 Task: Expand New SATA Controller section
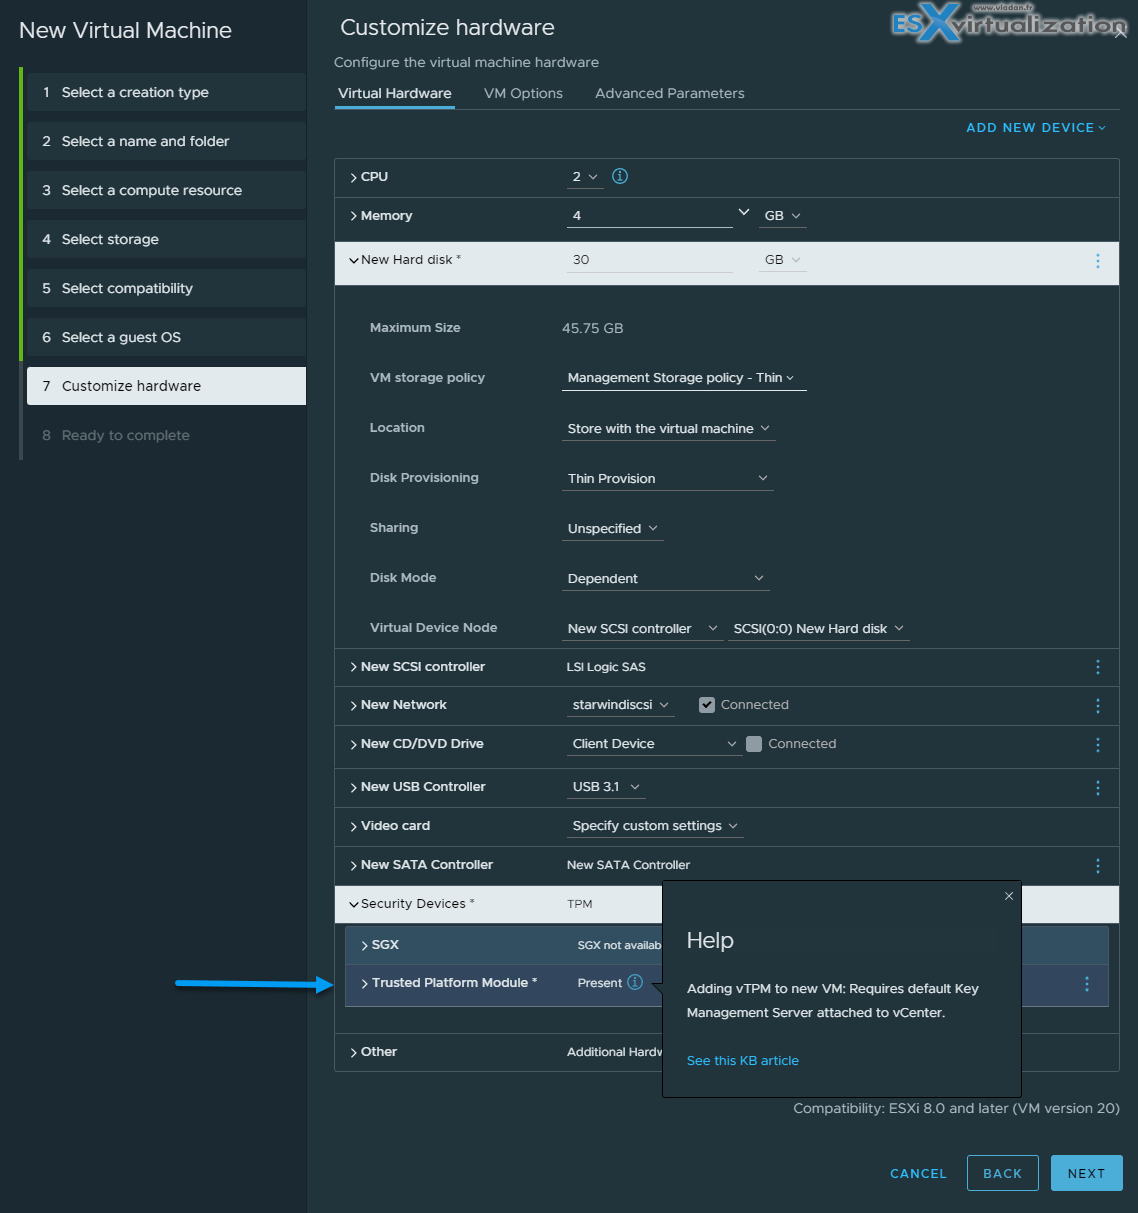click(354, 865)
